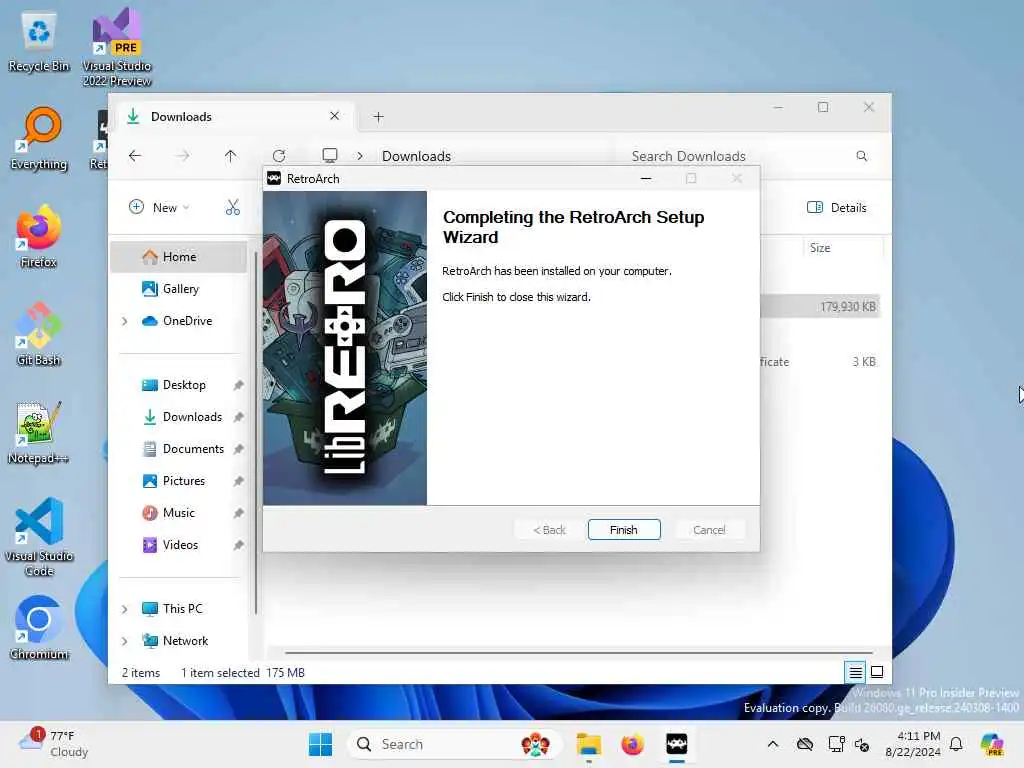Click the RetroArch installer taskbar icon

point(677,744)
